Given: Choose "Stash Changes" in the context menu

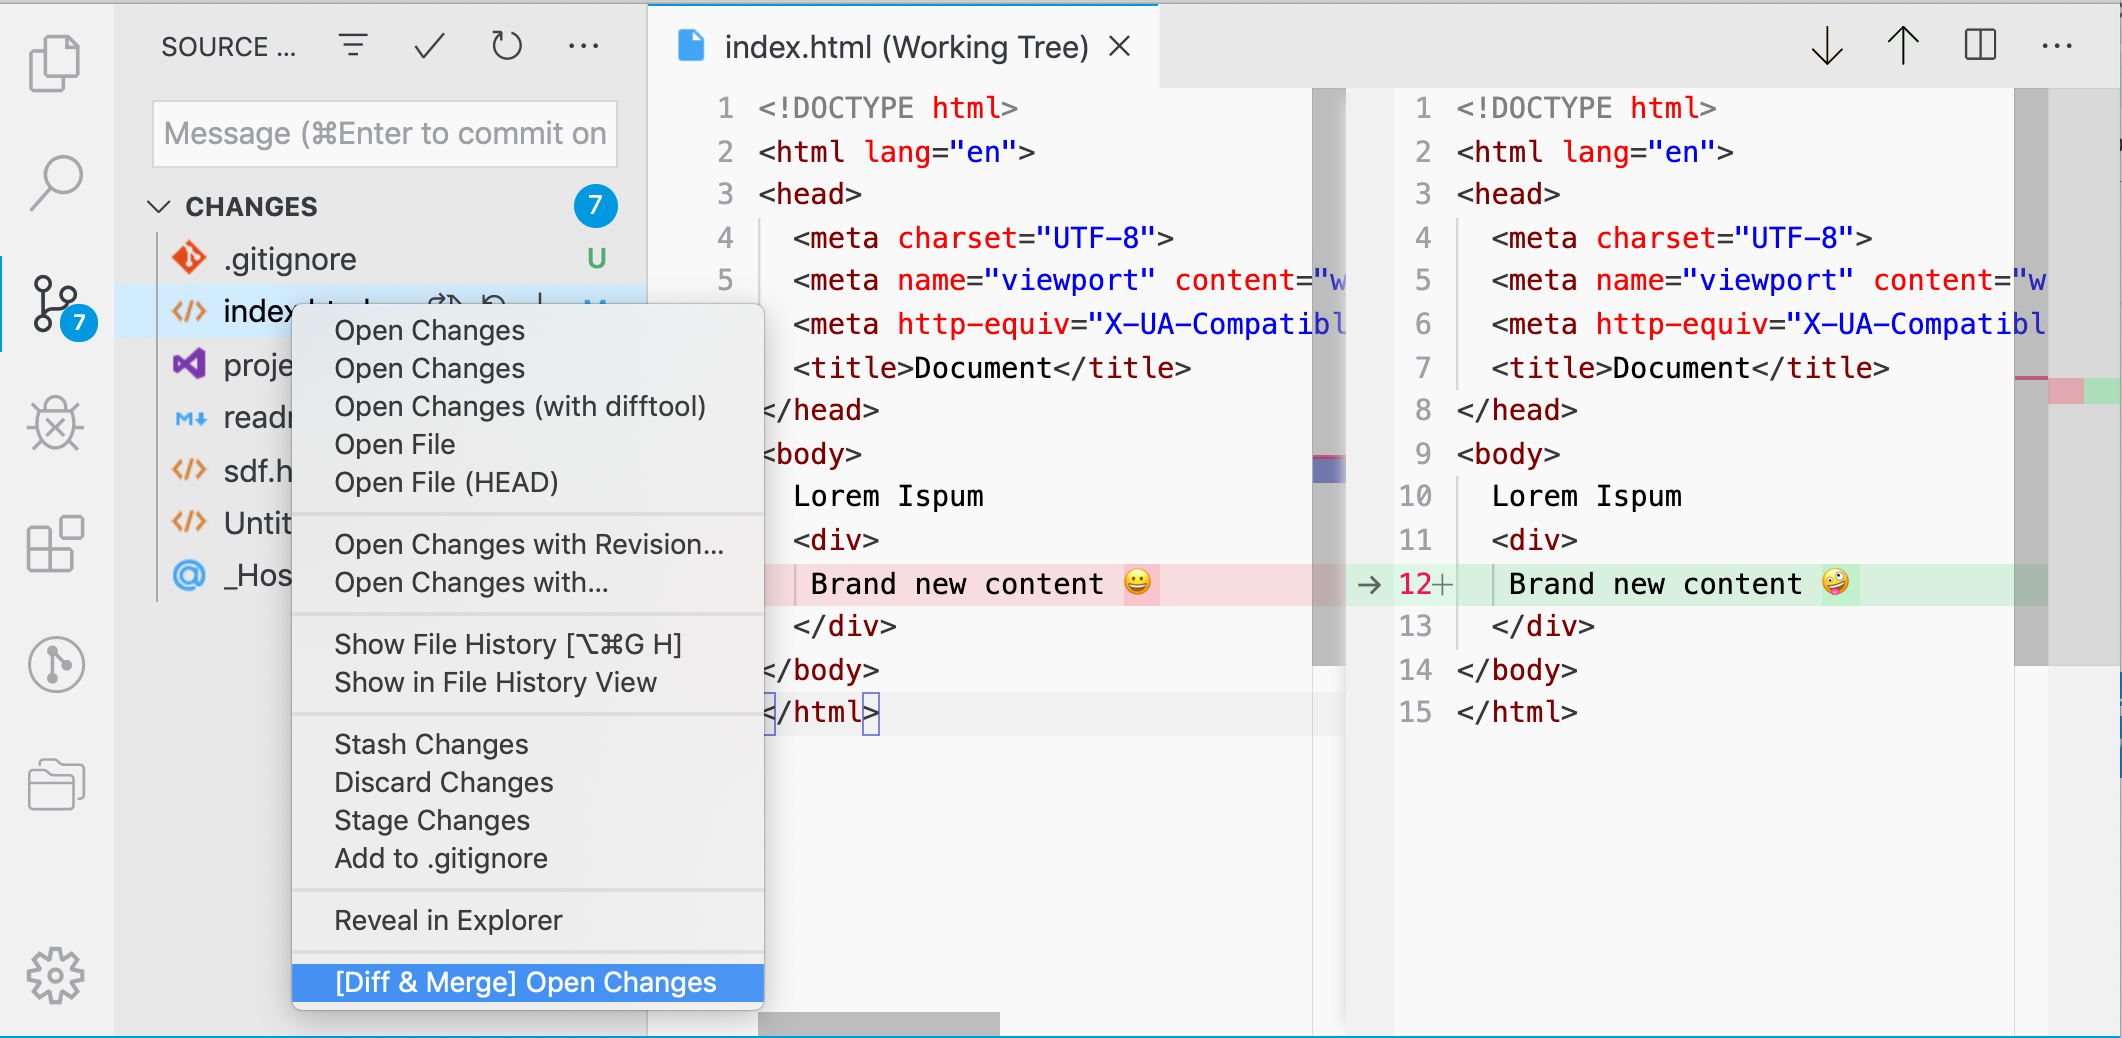Looking at the screenshot, I should (431, 743).
